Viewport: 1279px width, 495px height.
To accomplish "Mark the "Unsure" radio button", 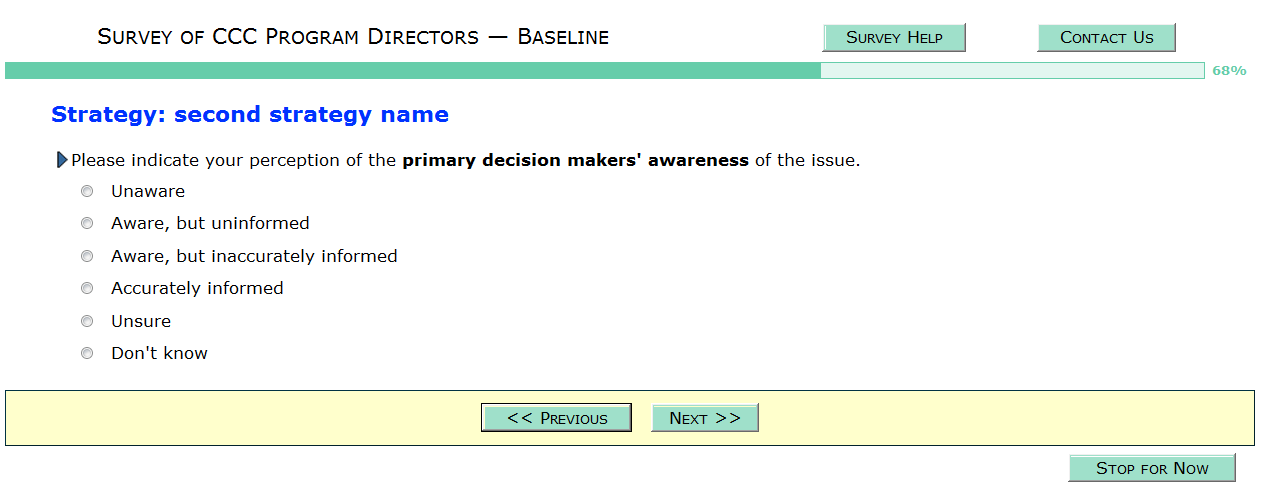I will (x=87, y=321).
